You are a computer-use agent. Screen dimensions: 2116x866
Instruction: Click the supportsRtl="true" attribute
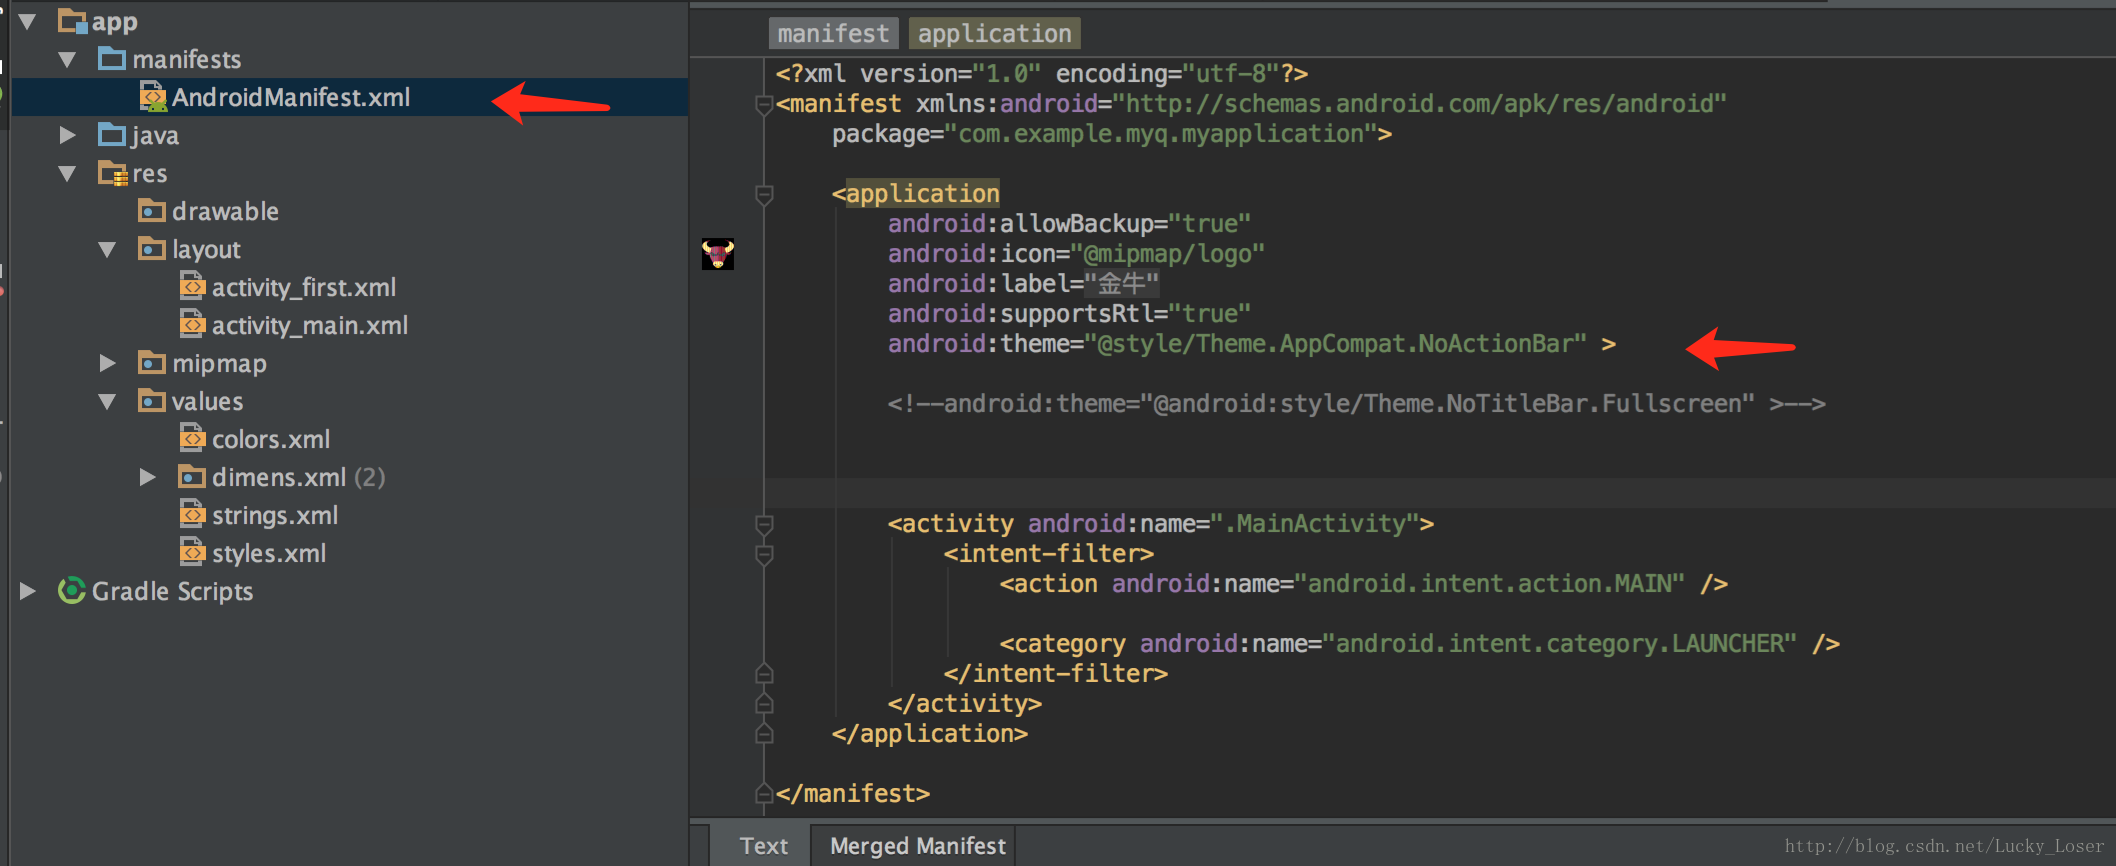(1069, 314)
